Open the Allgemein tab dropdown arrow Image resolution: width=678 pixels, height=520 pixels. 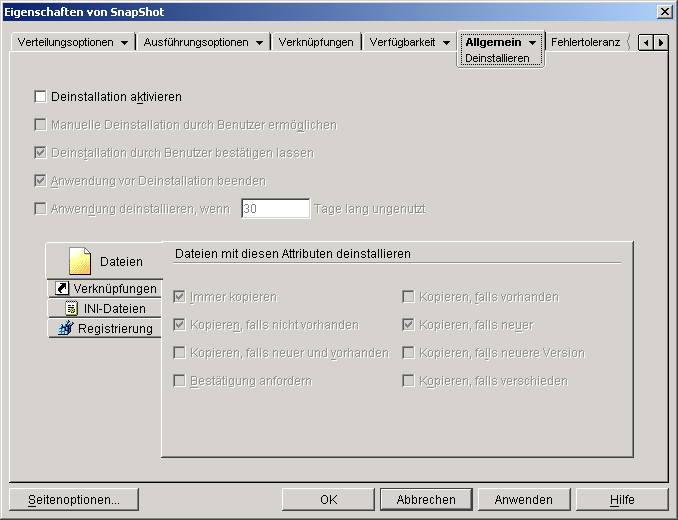pos(533,43)
